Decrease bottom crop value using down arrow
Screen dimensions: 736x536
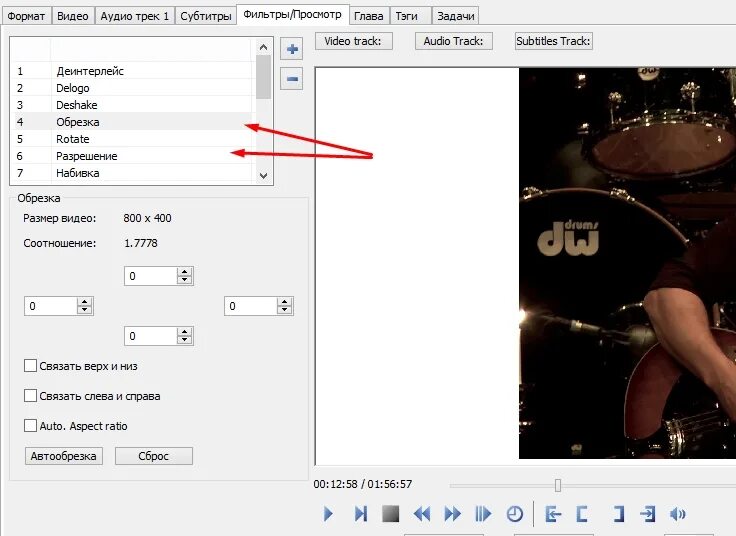(x=184, y=340)
